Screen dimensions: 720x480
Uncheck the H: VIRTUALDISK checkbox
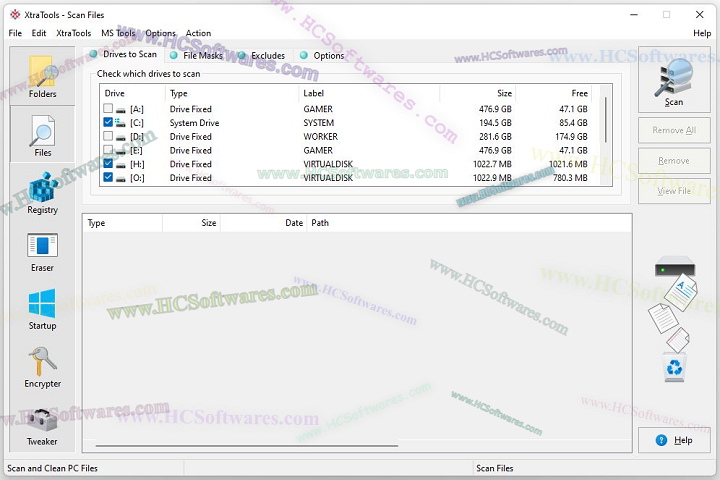[108, 164]
